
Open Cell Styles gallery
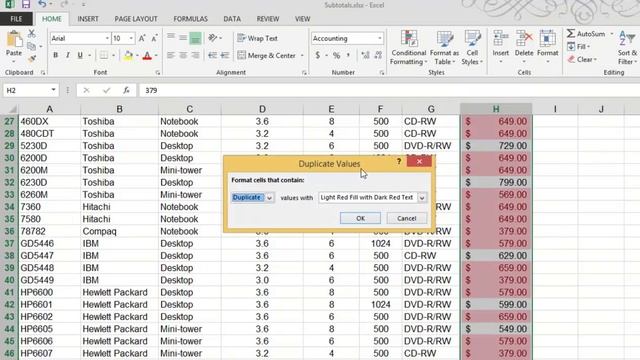pyautogui.click(x=472, y=47)
